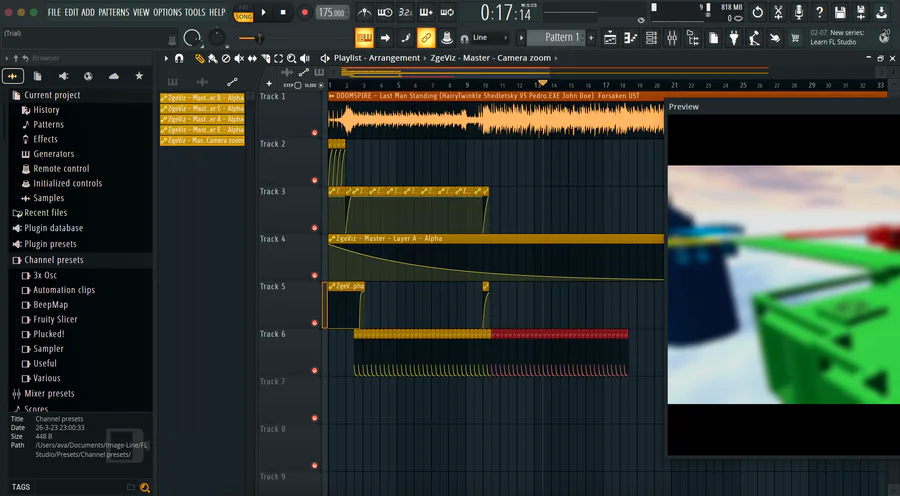900x496 pixels.
Task: Mute Track 1 with its dot
Action: tap(315, 133)
